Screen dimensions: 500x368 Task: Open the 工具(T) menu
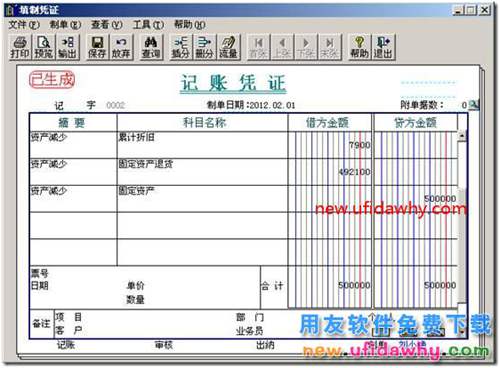coord(148,25)
